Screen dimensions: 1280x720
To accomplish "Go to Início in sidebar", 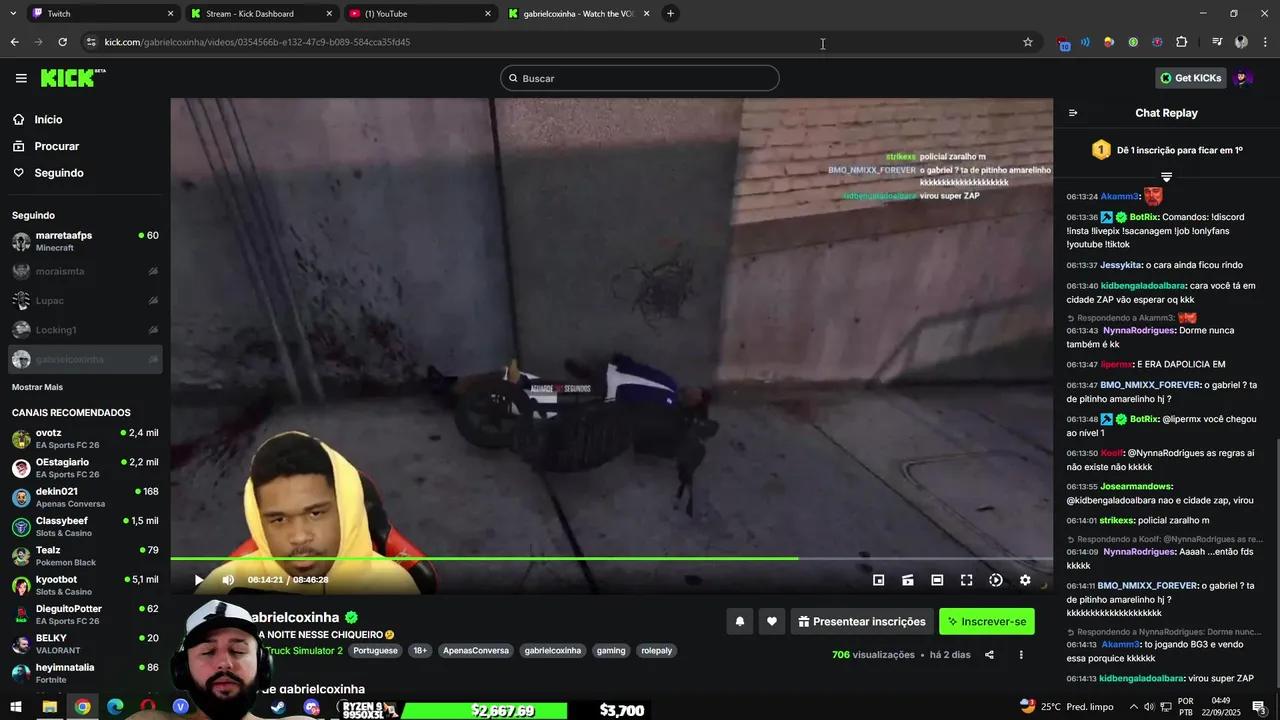I will click(x=48, y=119).
